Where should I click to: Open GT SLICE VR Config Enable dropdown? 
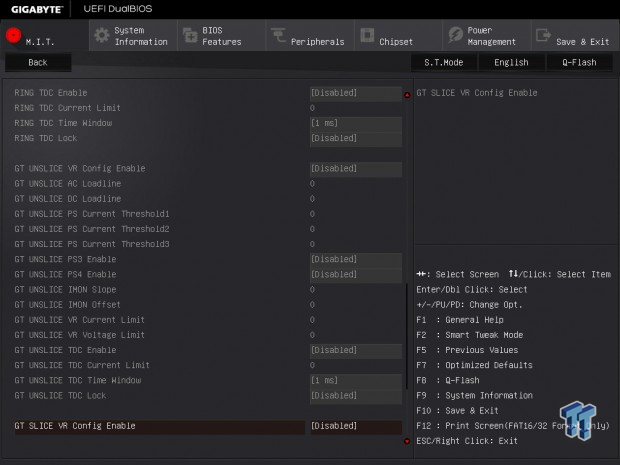(x=356, y=426)
